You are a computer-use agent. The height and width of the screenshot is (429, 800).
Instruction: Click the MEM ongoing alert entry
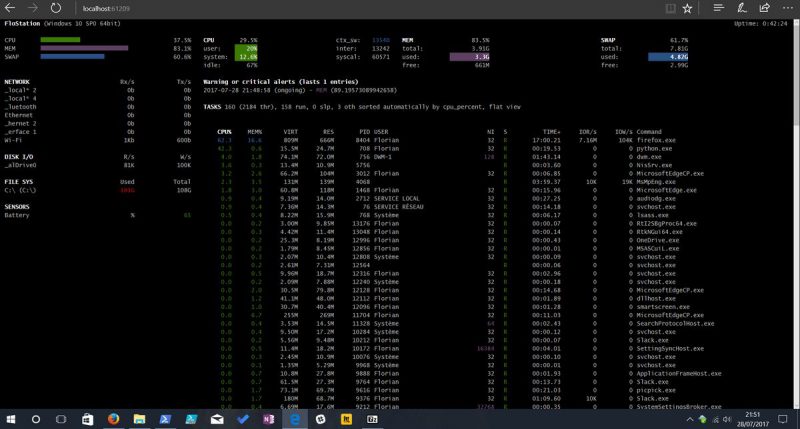(x=300, y=90)
